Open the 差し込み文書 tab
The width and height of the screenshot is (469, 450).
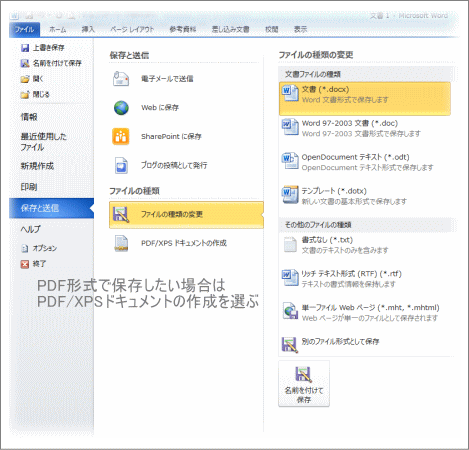[x=230, y=29]
